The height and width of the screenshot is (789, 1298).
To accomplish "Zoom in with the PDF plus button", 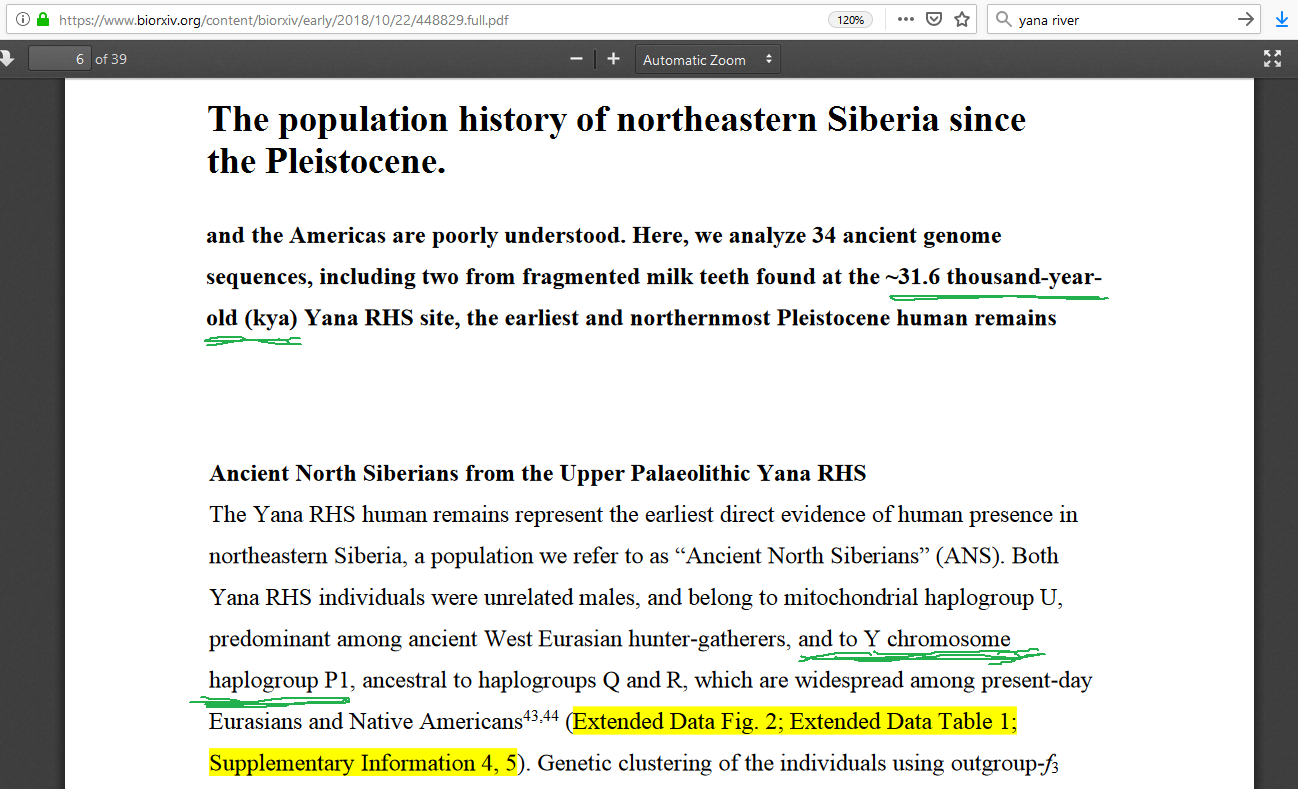I will coord(613,59).
